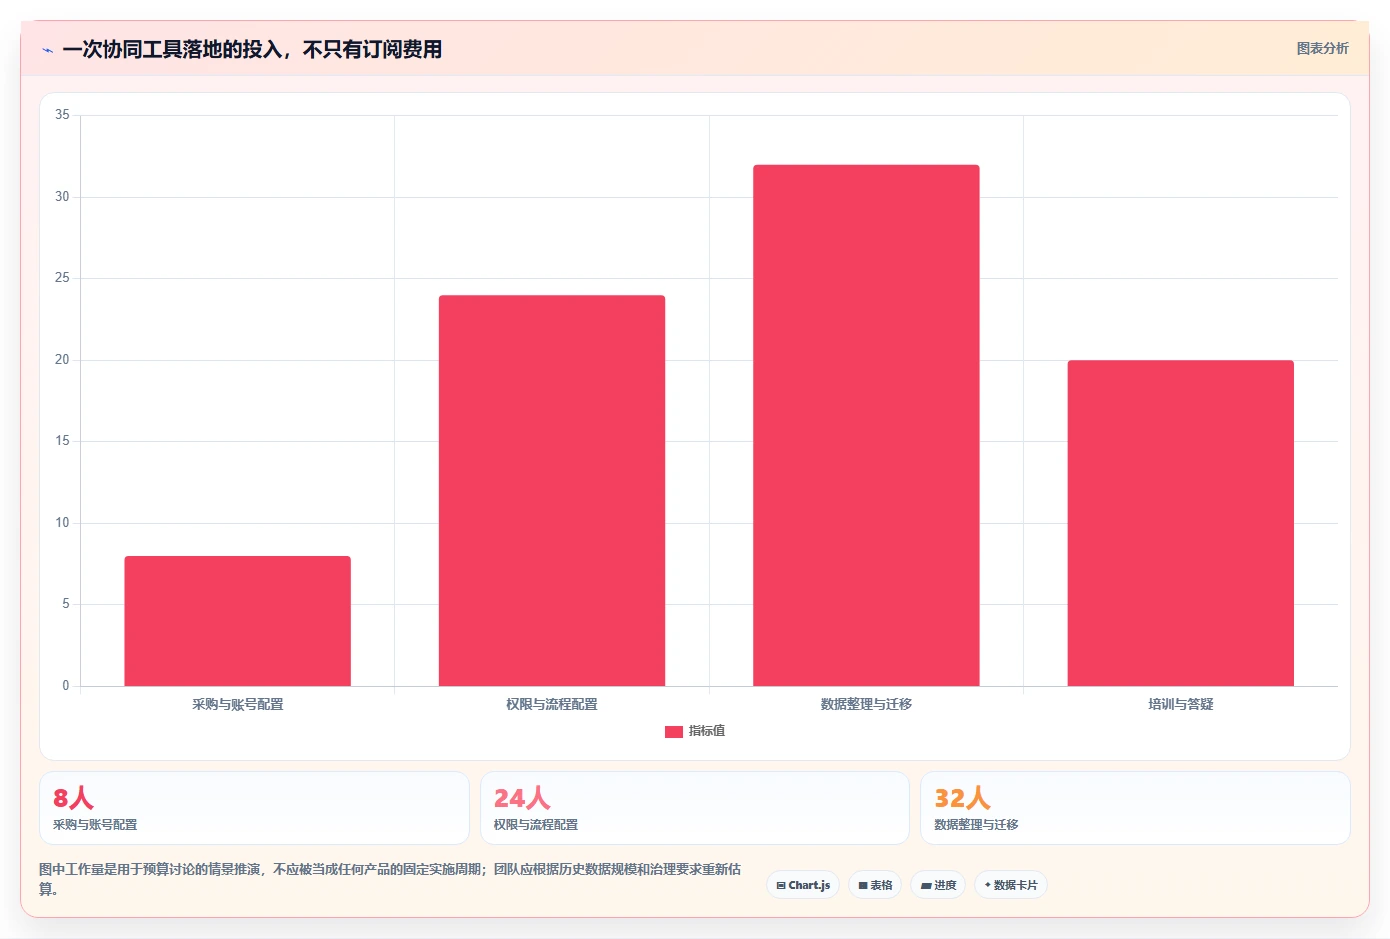Click the 培训与答疑 bar in chart
1390x939 pixels.
tap(1181, 523)
